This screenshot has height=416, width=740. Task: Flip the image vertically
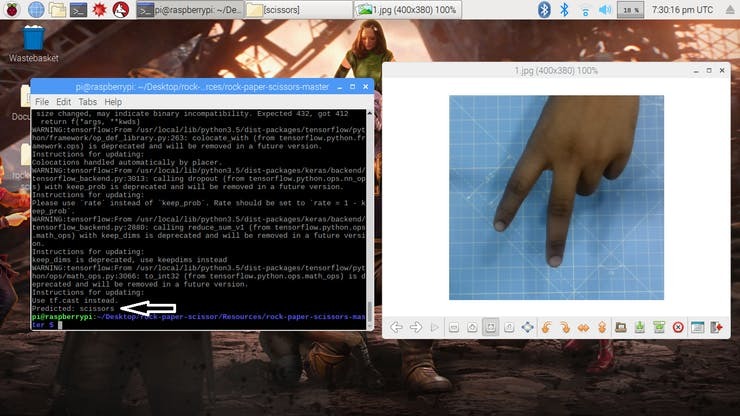pyautogui.click(x=602, y=327)
